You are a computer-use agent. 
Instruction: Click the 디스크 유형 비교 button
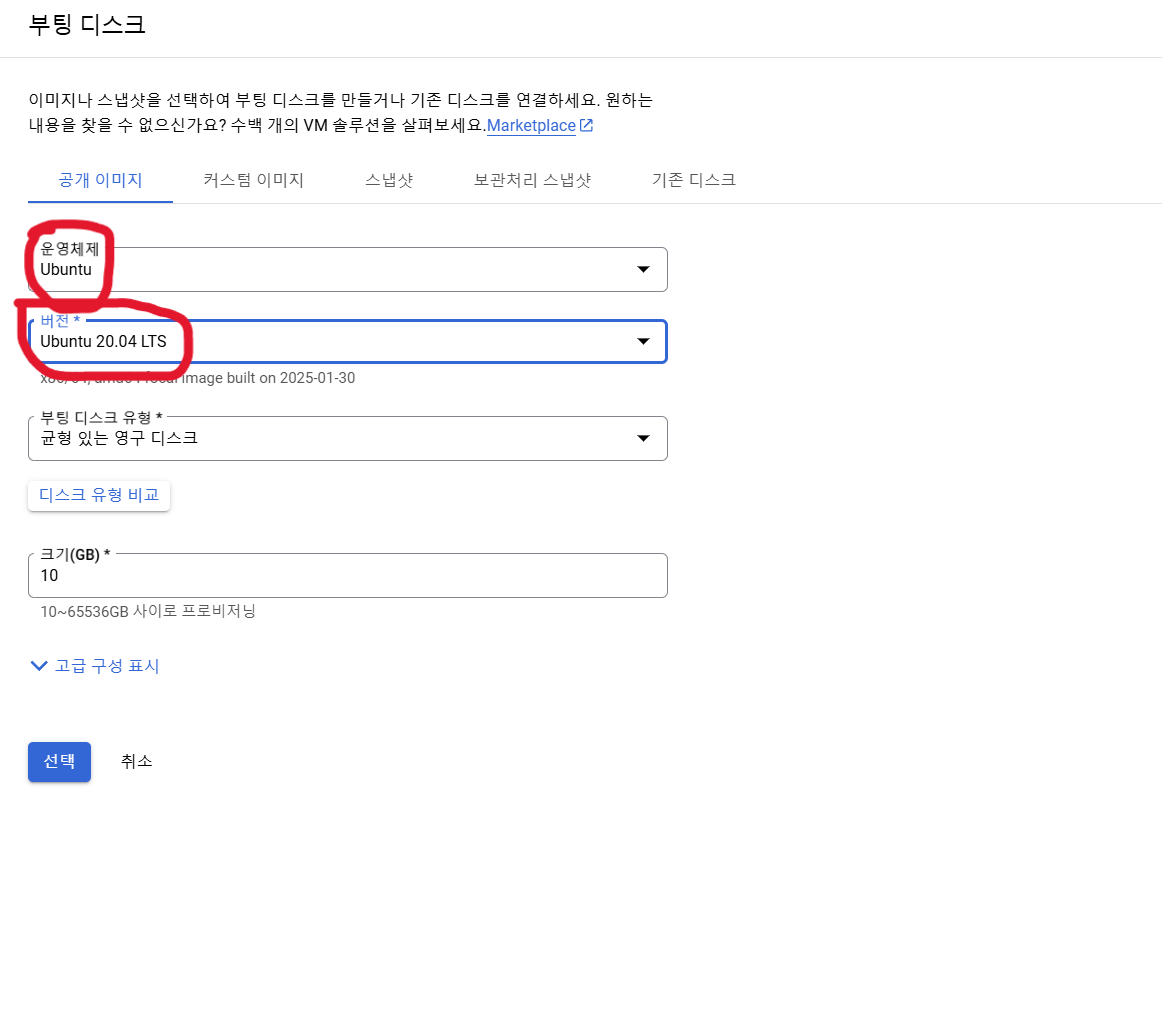coord(99,496)
